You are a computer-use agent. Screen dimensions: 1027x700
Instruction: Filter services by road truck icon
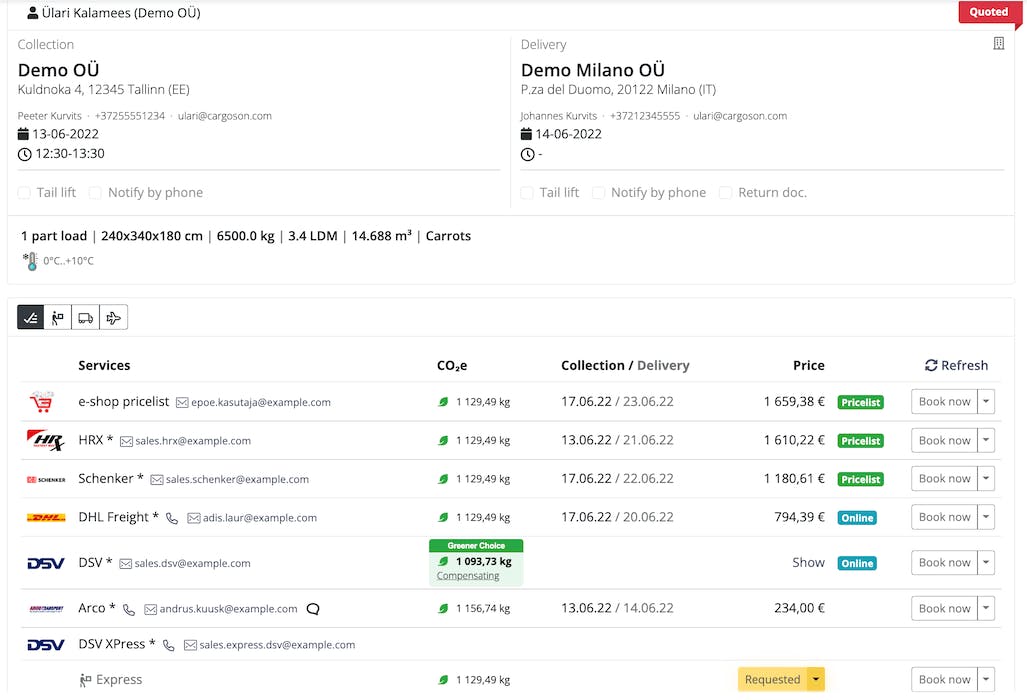pyautogui.click(x=85, y=318)
